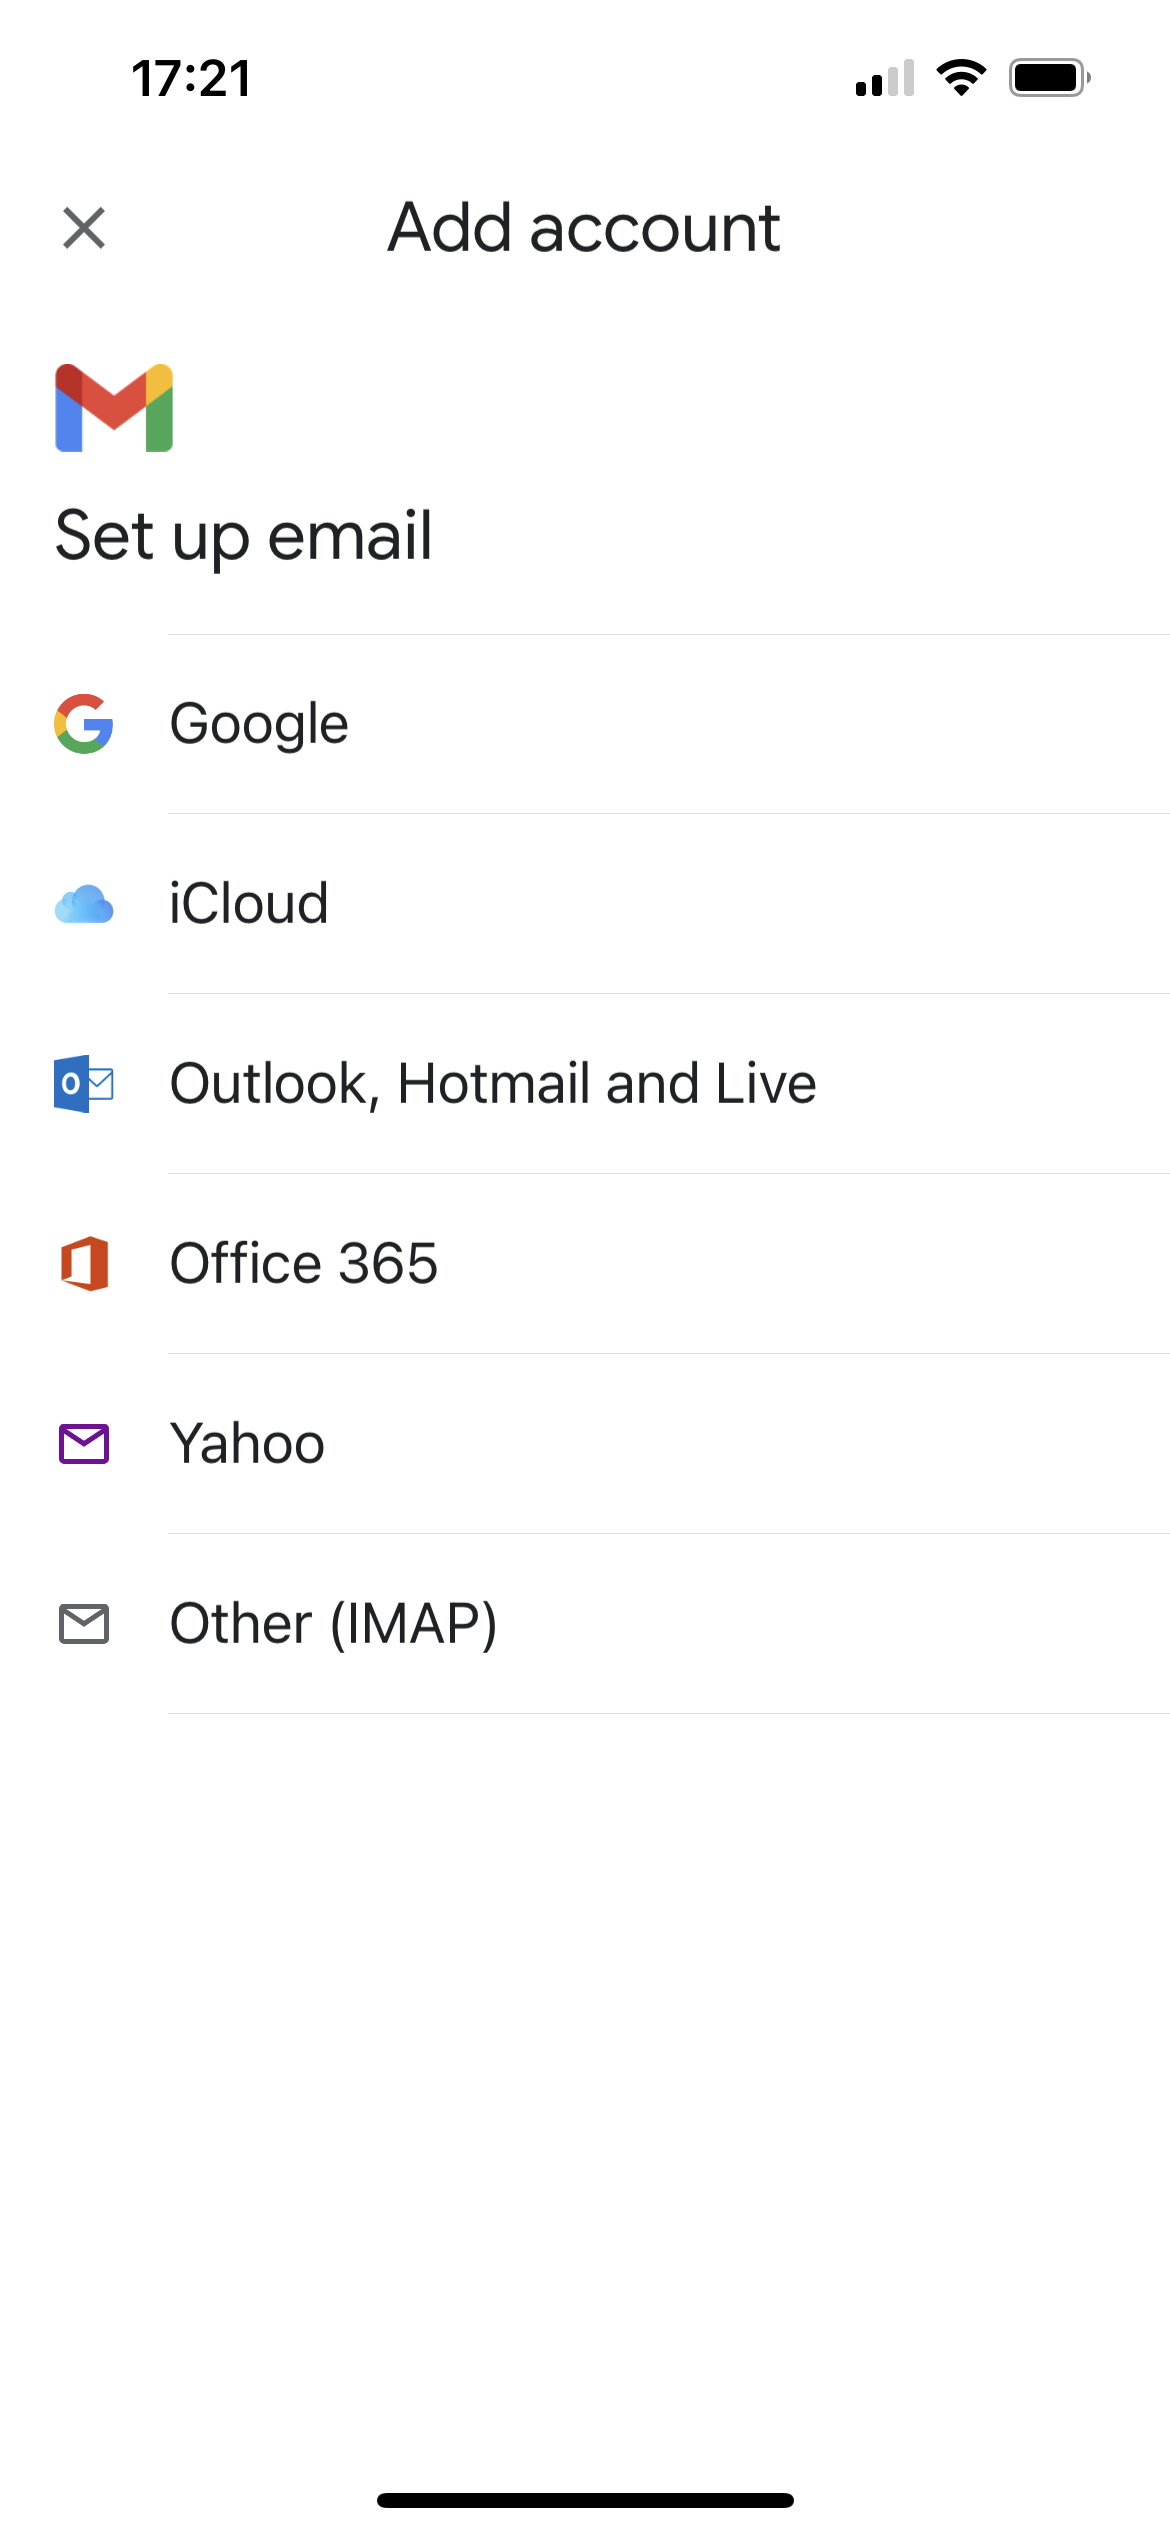This screenshot has height=2532, width=1170.
Task: Tap the Add account title
Action: pos(584,228)
